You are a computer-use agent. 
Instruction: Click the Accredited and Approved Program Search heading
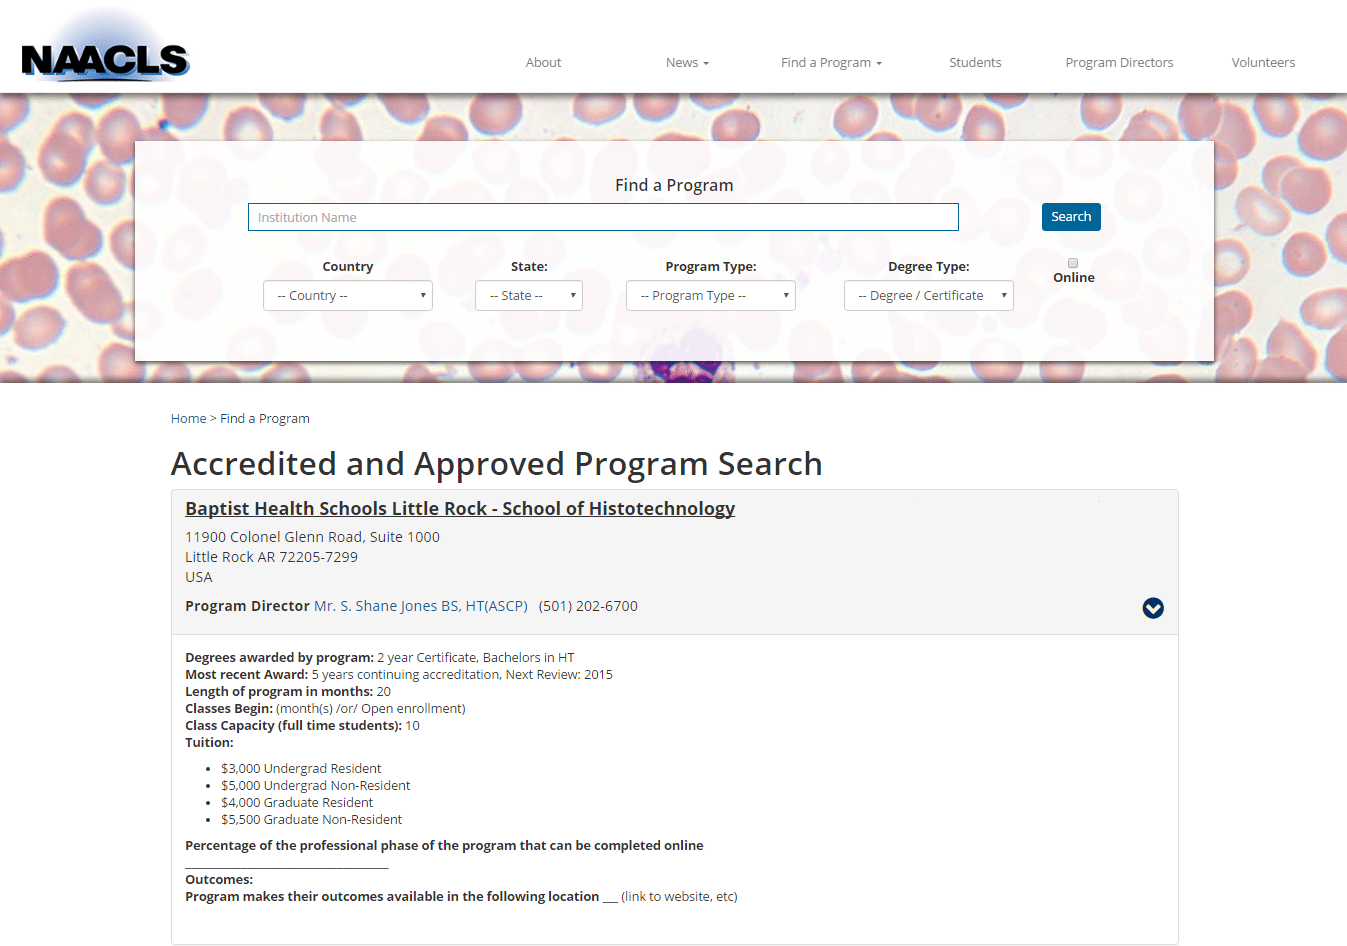point(497,464)
